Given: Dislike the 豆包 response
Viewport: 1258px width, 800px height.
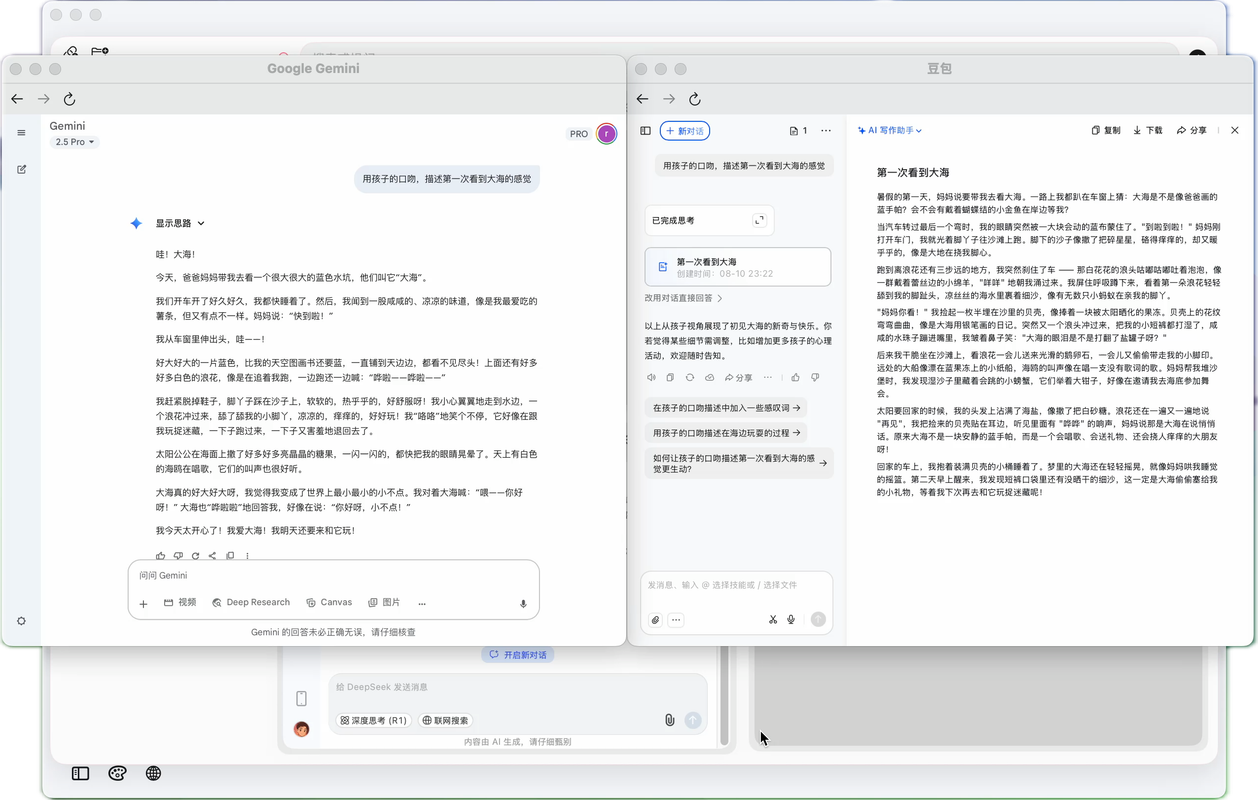Looking at the screenshot, I should (x=815, y=378).
